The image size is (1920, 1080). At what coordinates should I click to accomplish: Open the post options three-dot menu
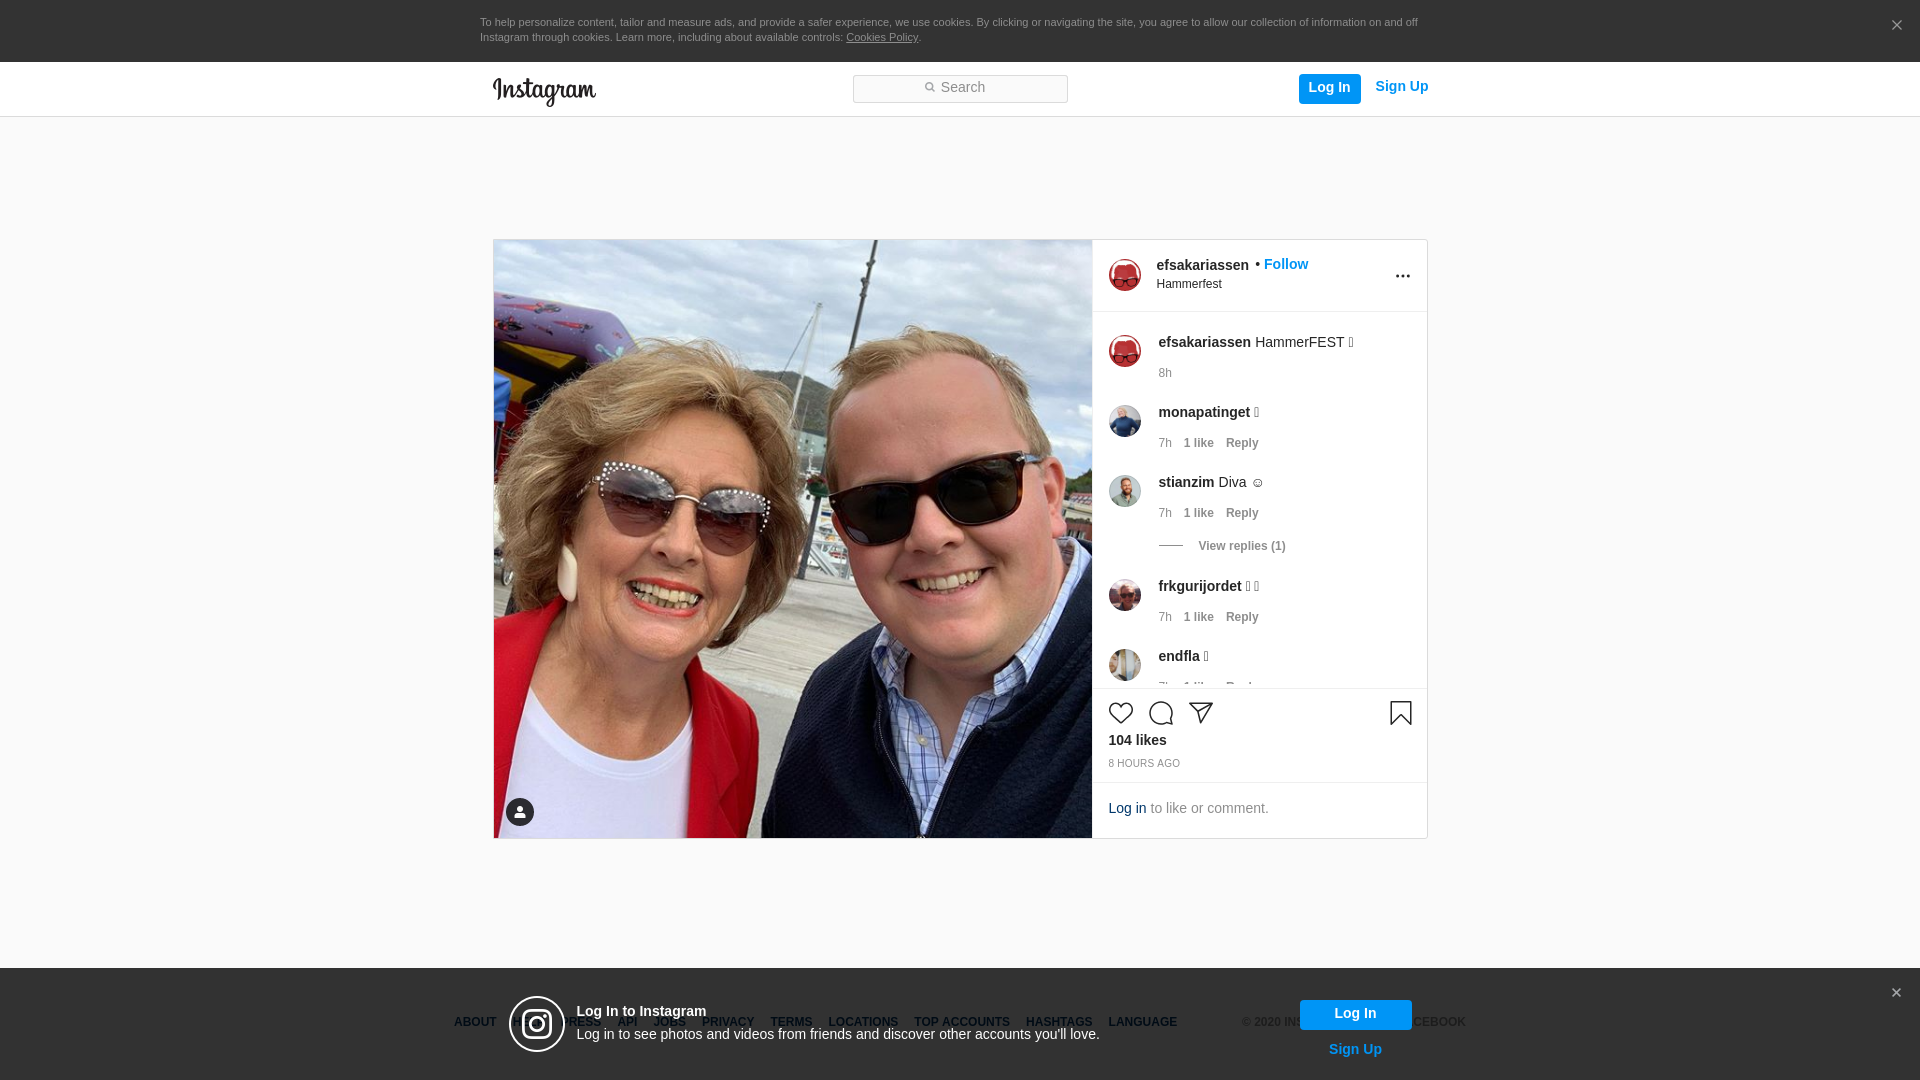point(1402,276)
